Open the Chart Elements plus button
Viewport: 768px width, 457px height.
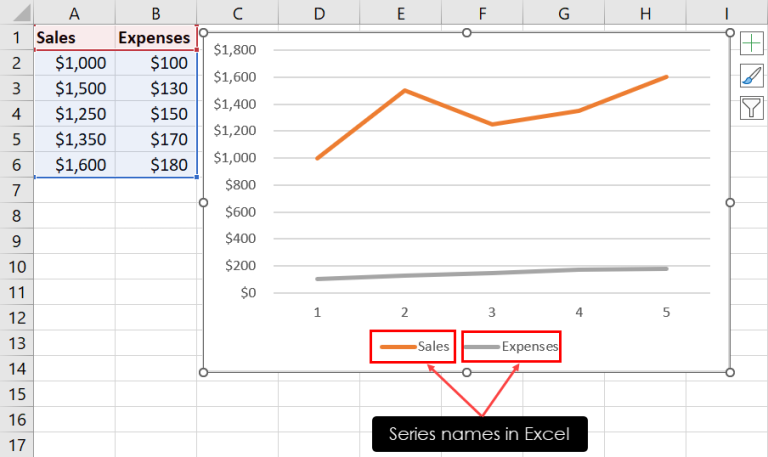[751, 44]
